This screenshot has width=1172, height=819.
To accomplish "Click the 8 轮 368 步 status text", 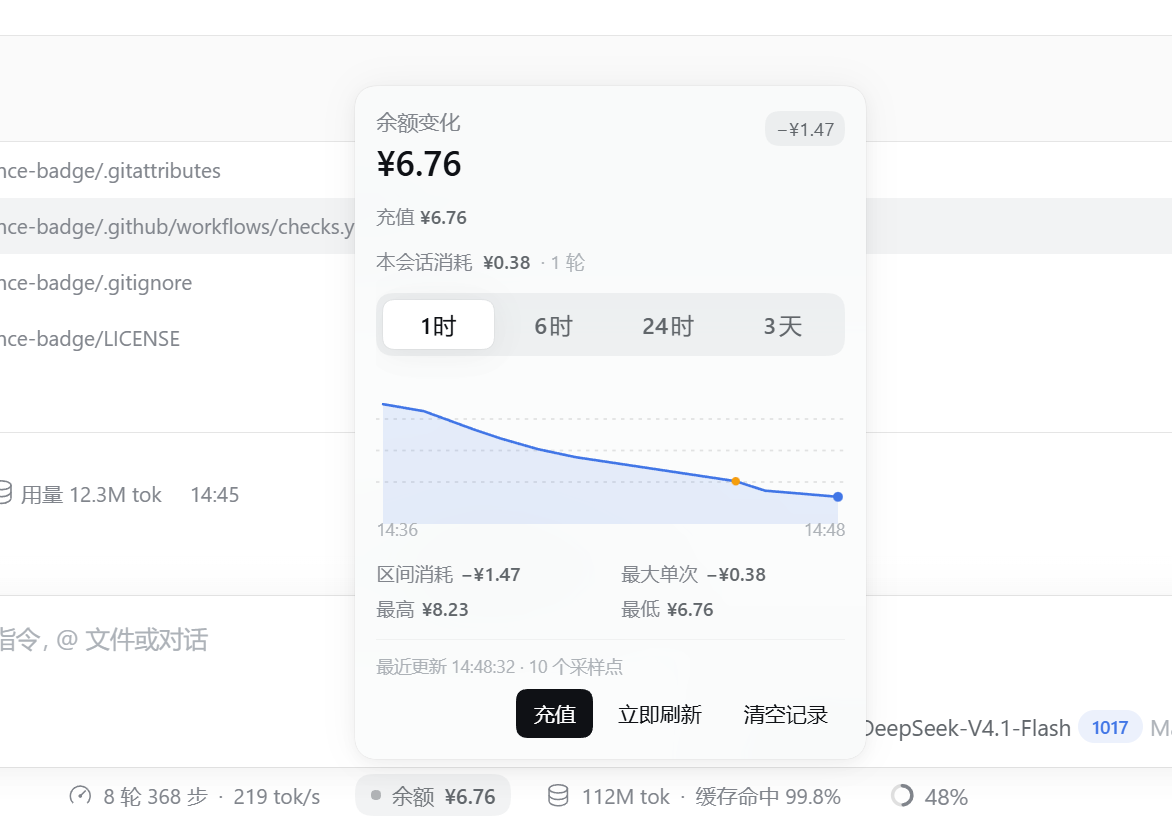I will [x=155, y=797].
